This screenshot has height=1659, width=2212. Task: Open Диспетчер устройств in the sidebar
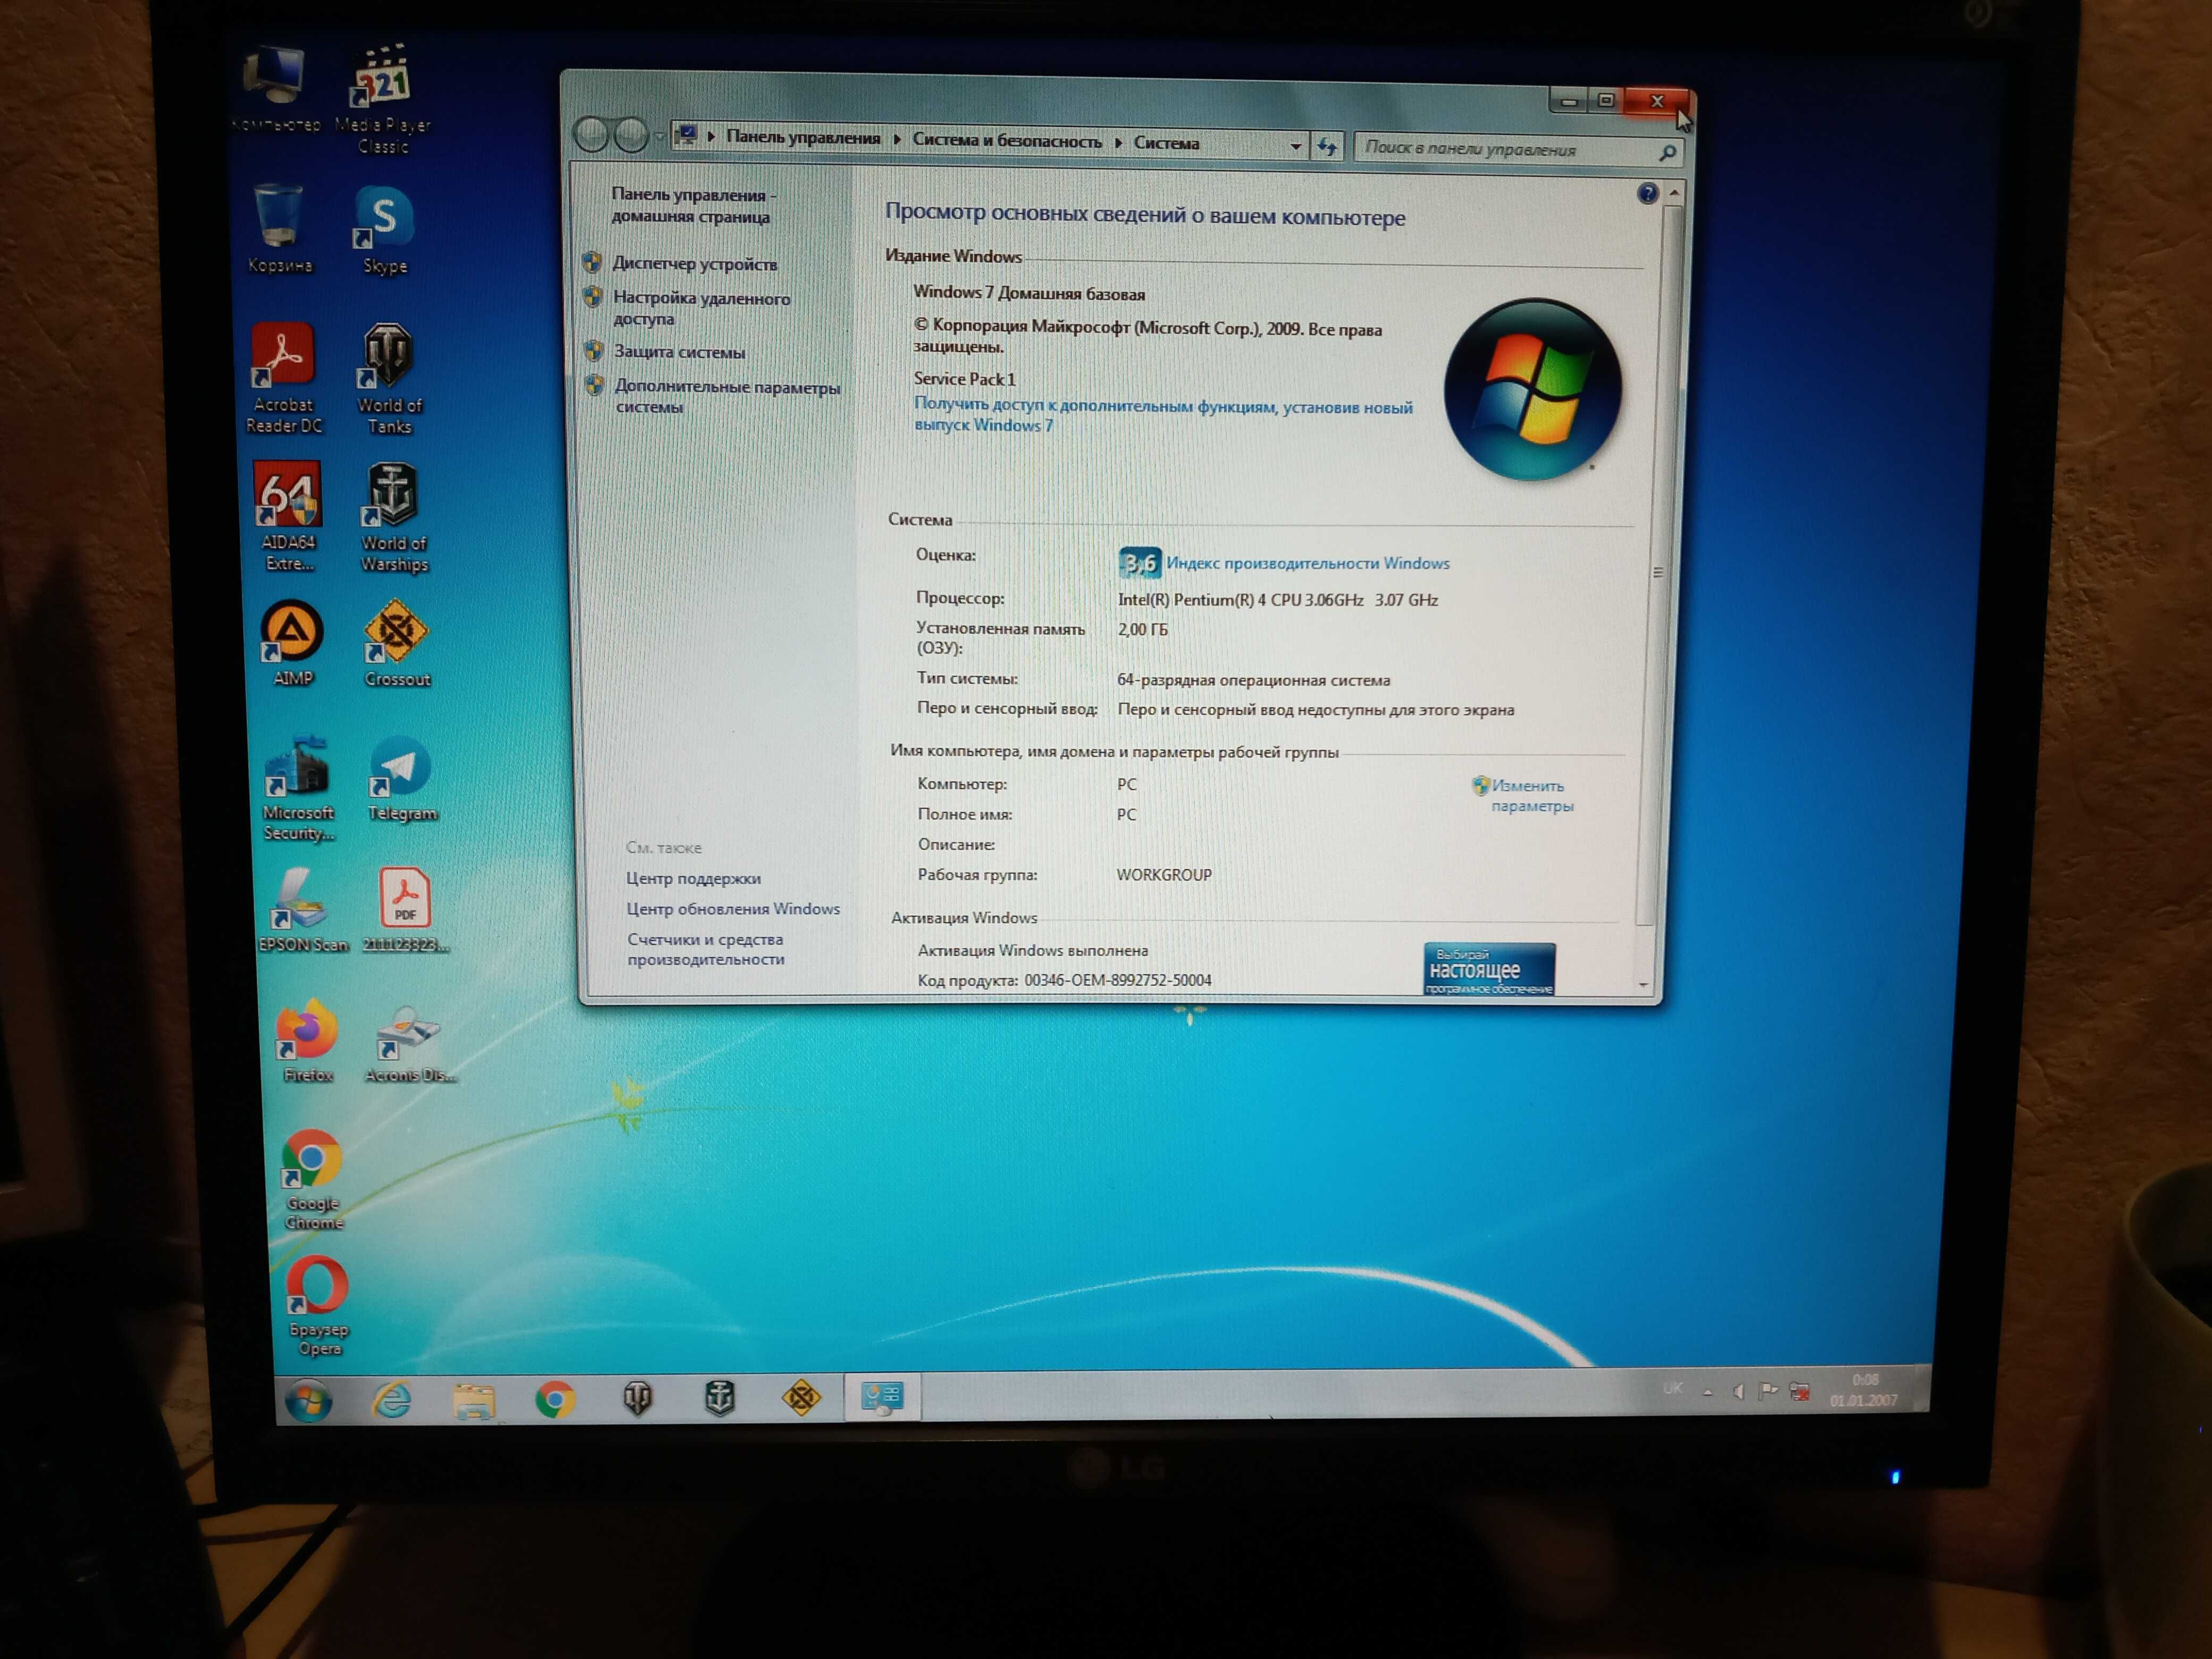click(x=694, y=264)
